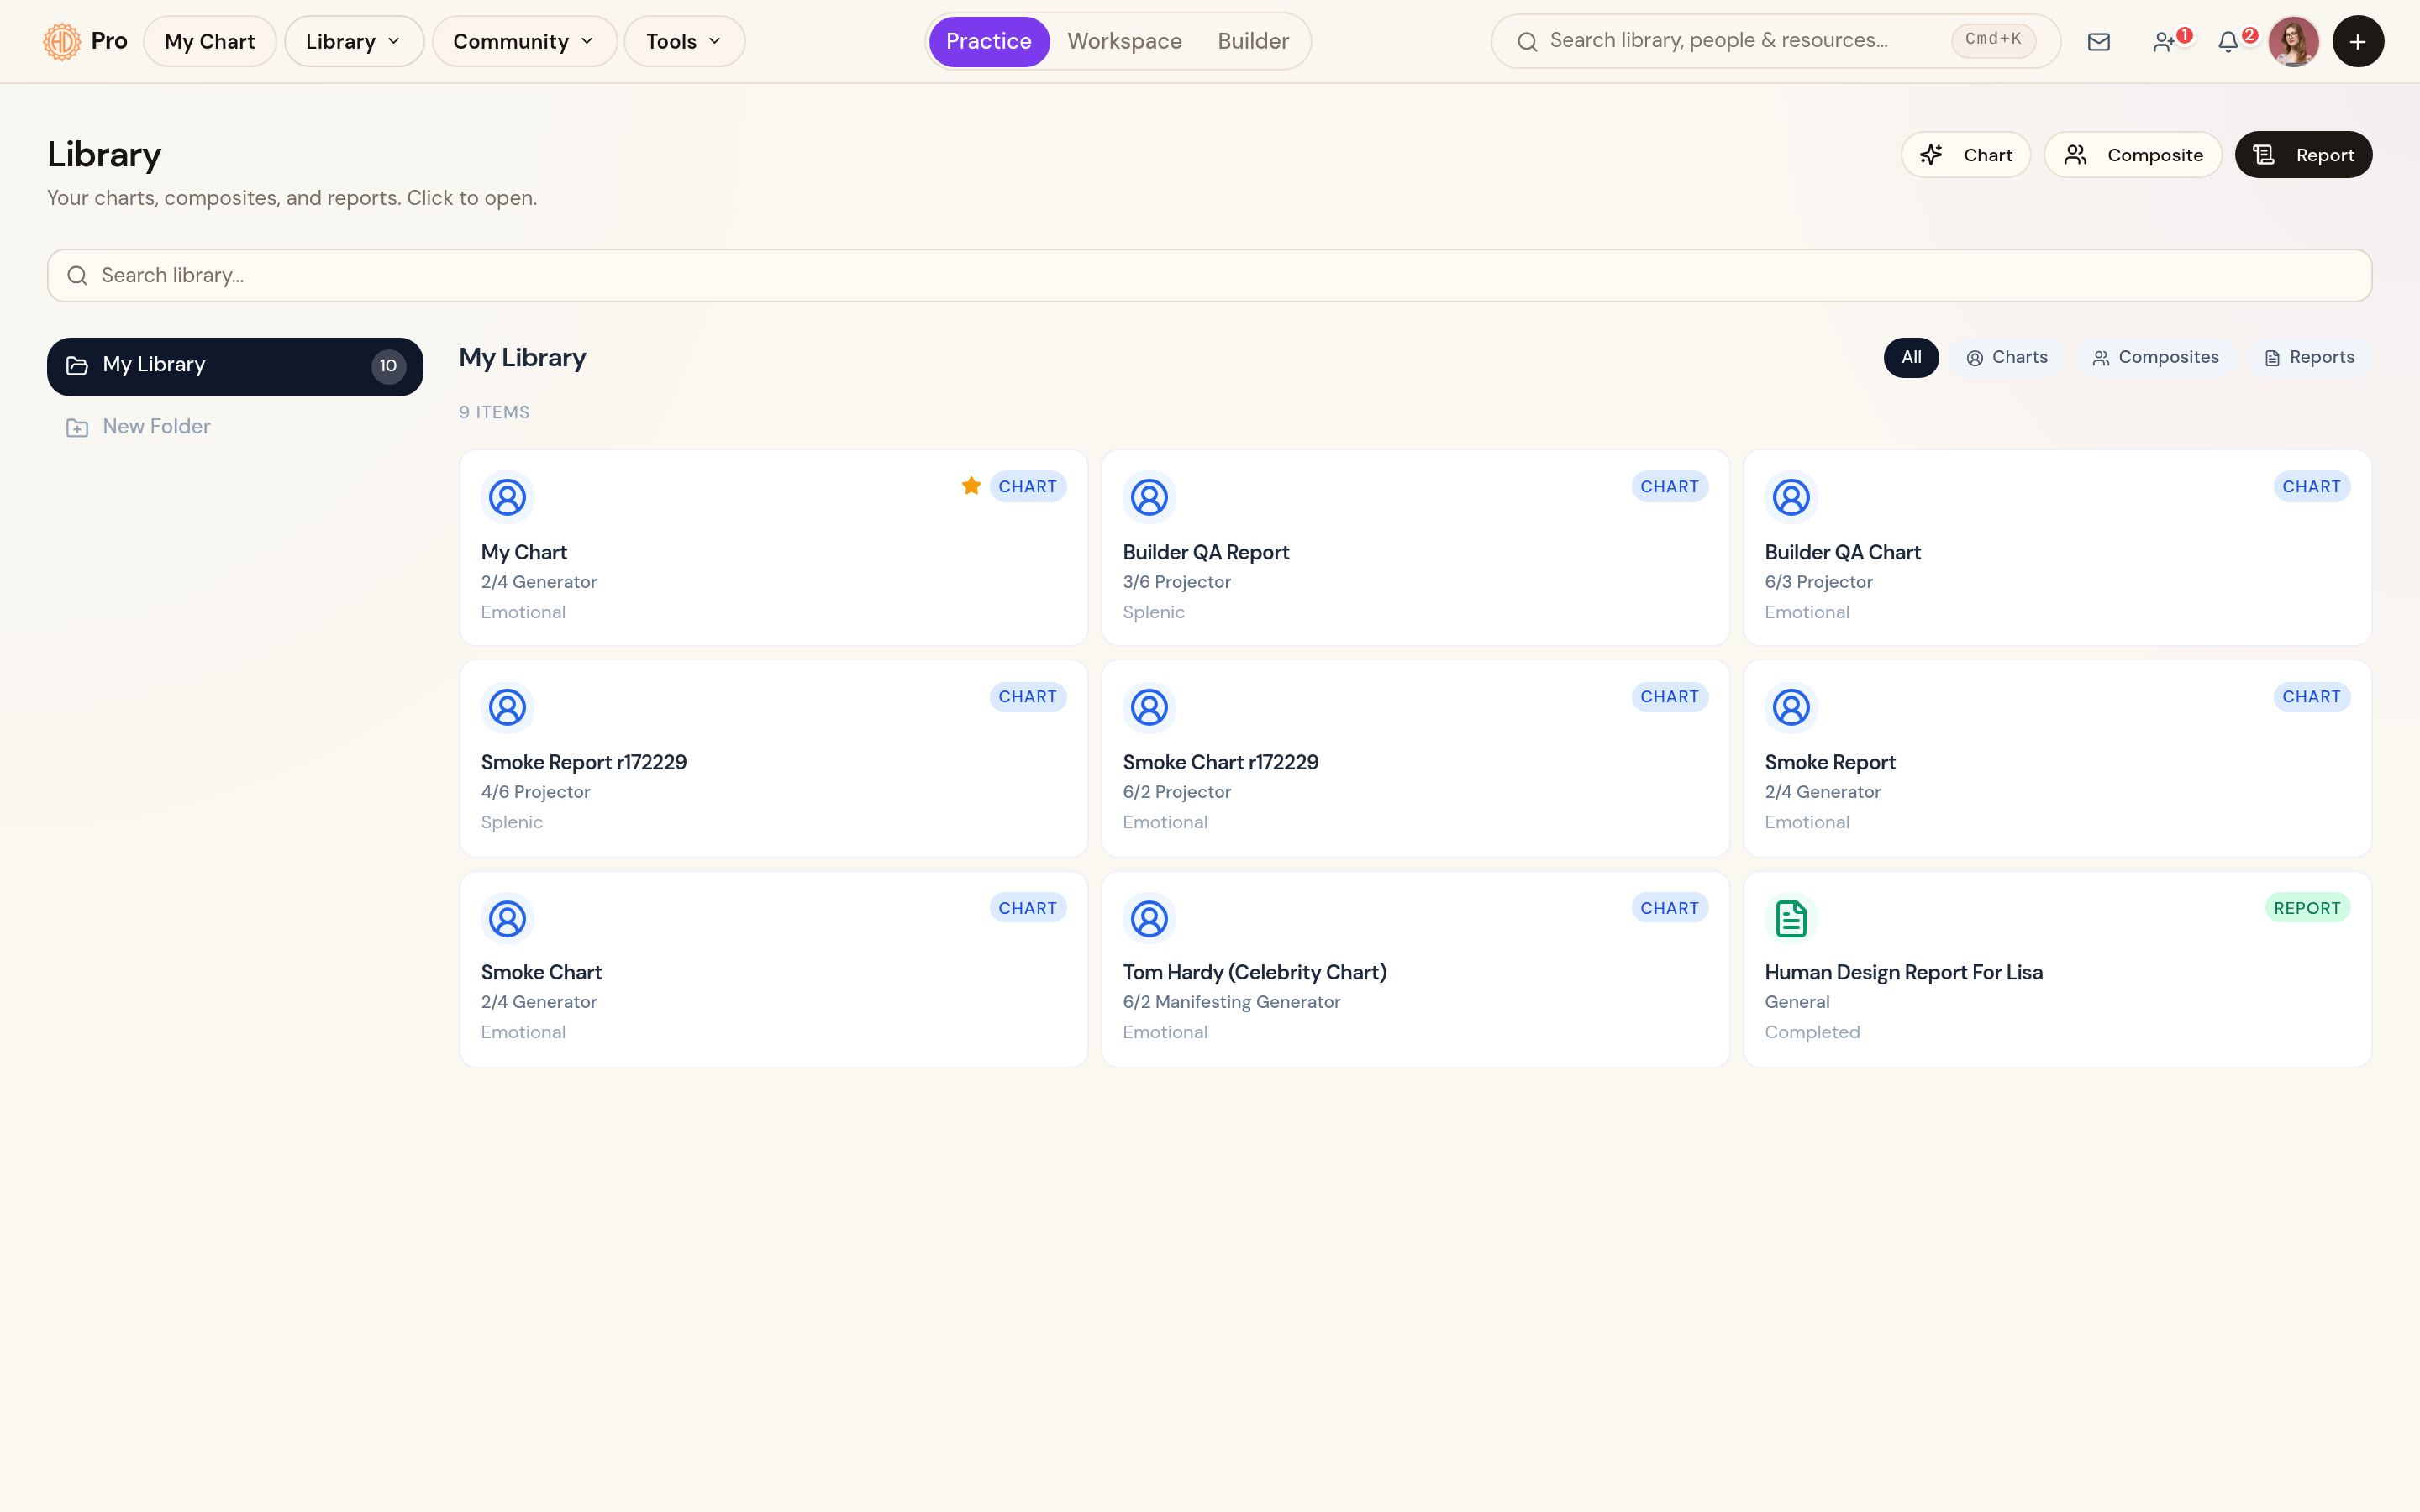Focus the Search library field

pyautogui.click(x=1209, y=275)
